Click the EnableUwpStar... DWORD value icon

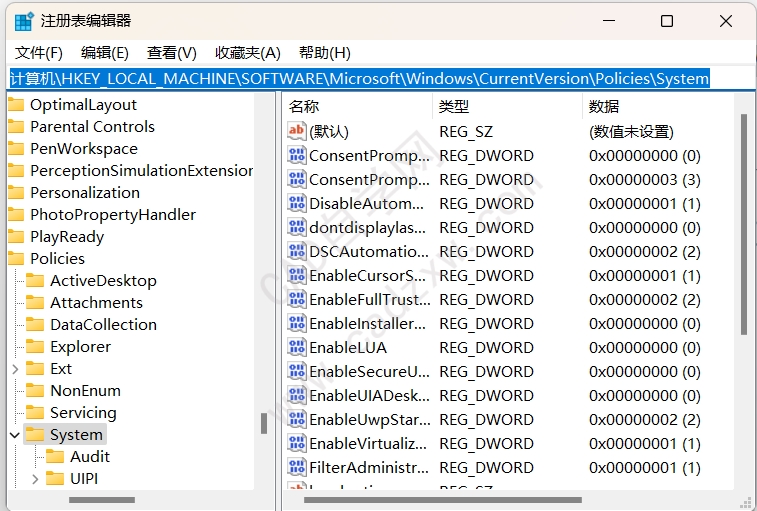[x=296, y=419]
